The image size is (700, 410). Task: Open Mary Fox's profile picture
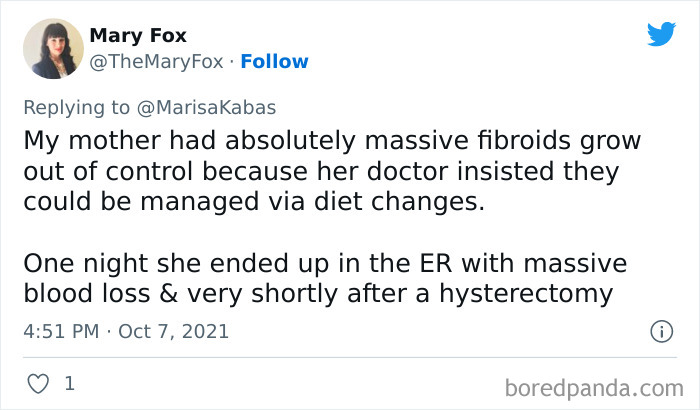(x=47, y=47)
